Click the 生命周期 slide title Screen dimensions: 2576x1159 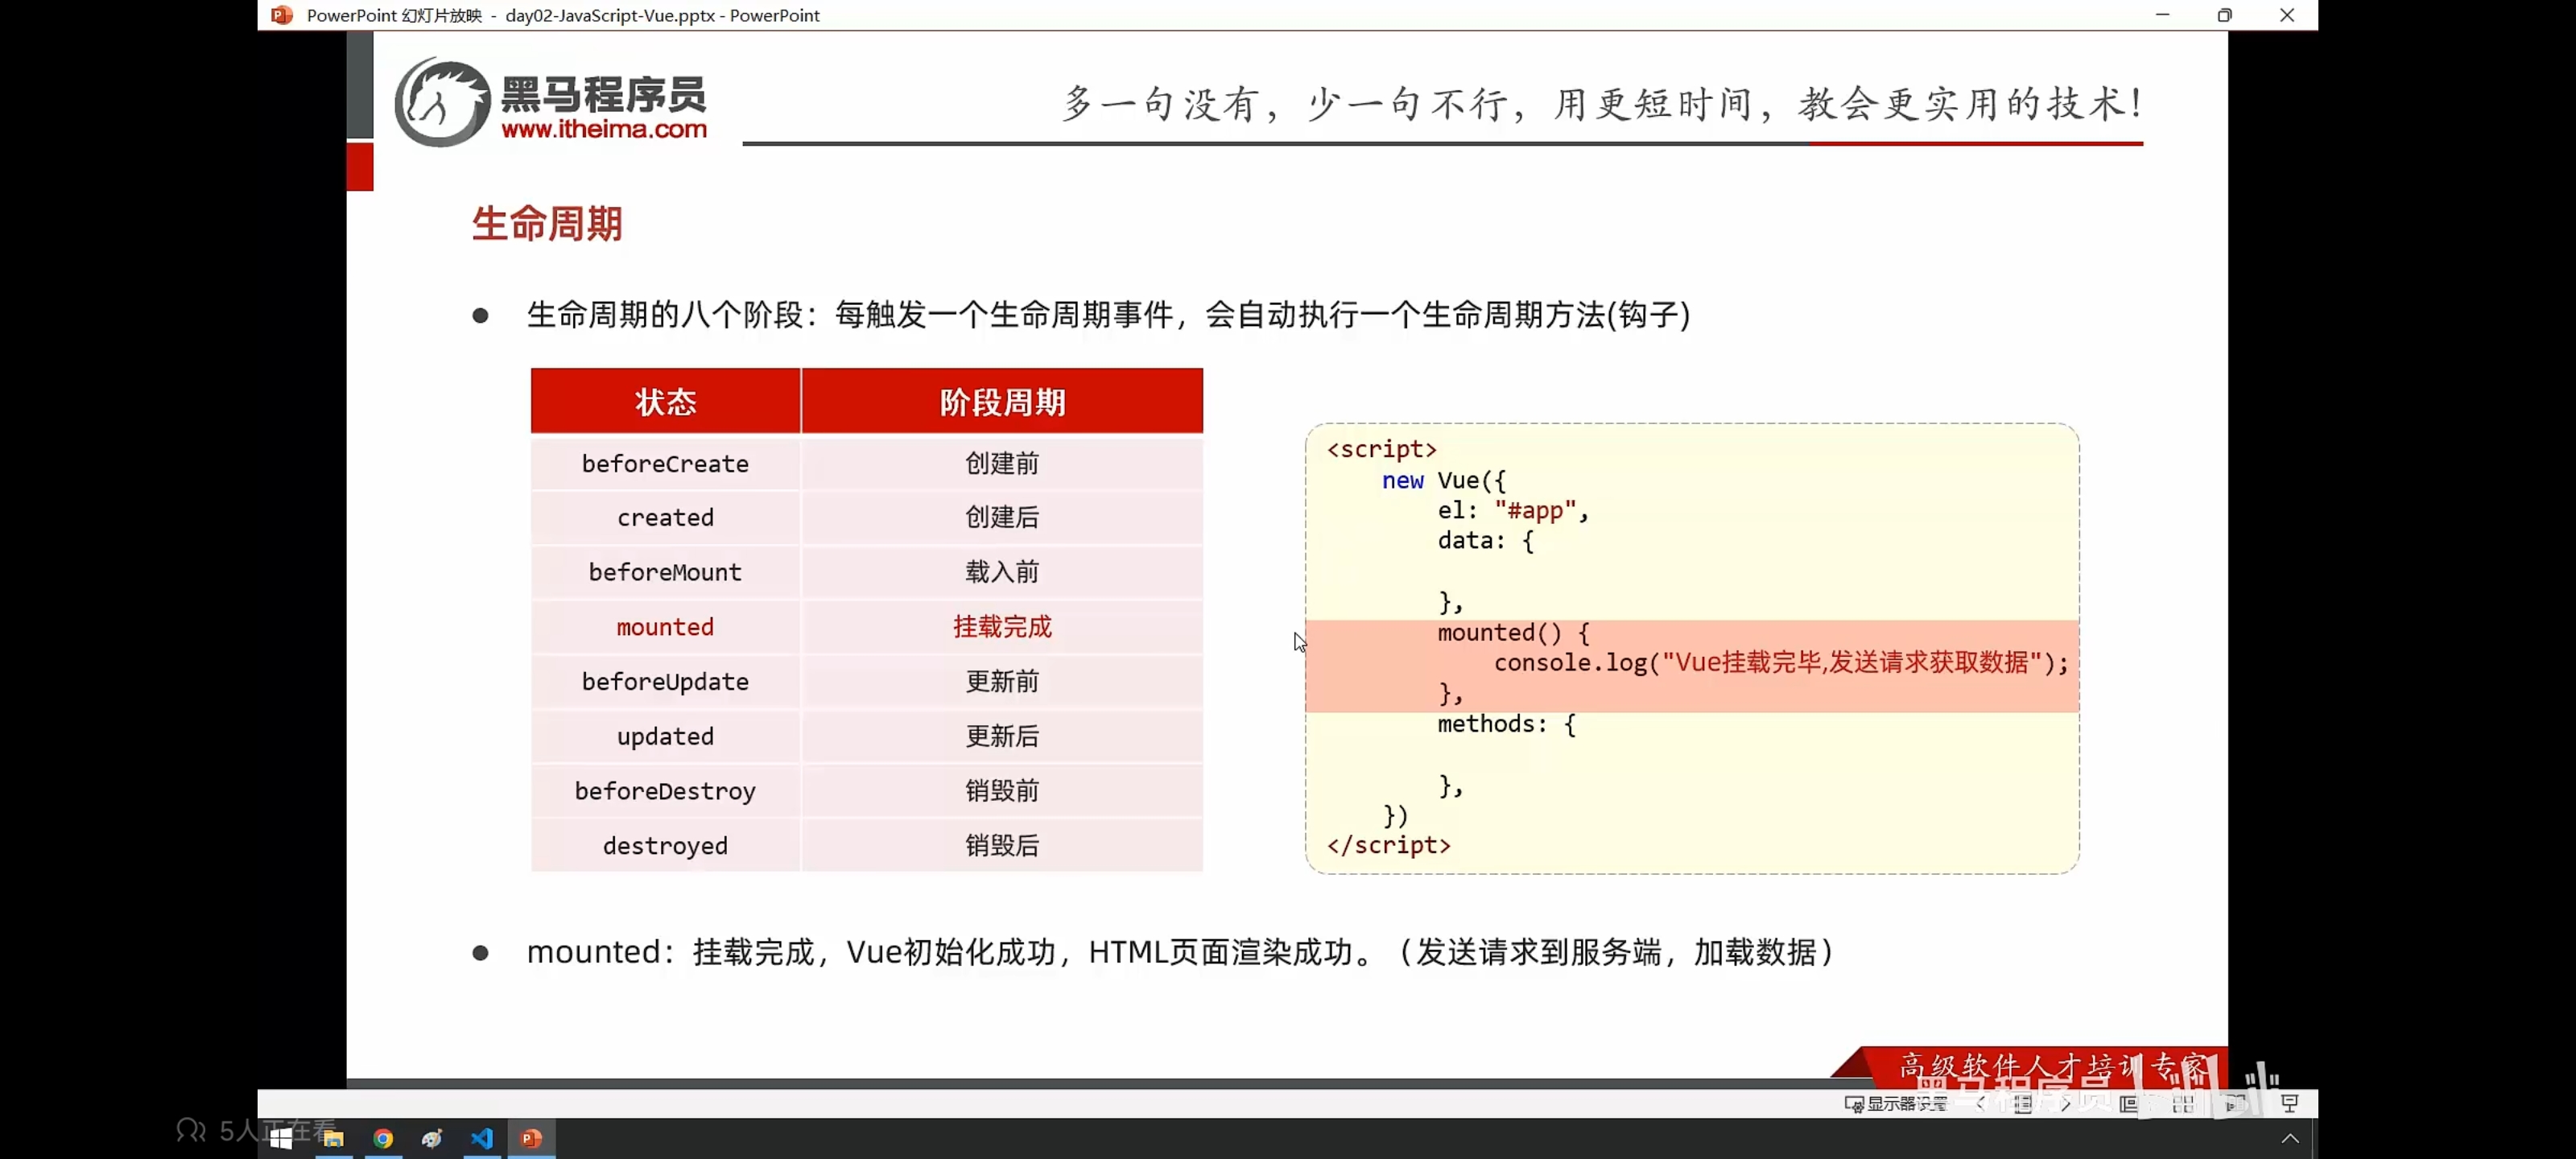point(547,223)
